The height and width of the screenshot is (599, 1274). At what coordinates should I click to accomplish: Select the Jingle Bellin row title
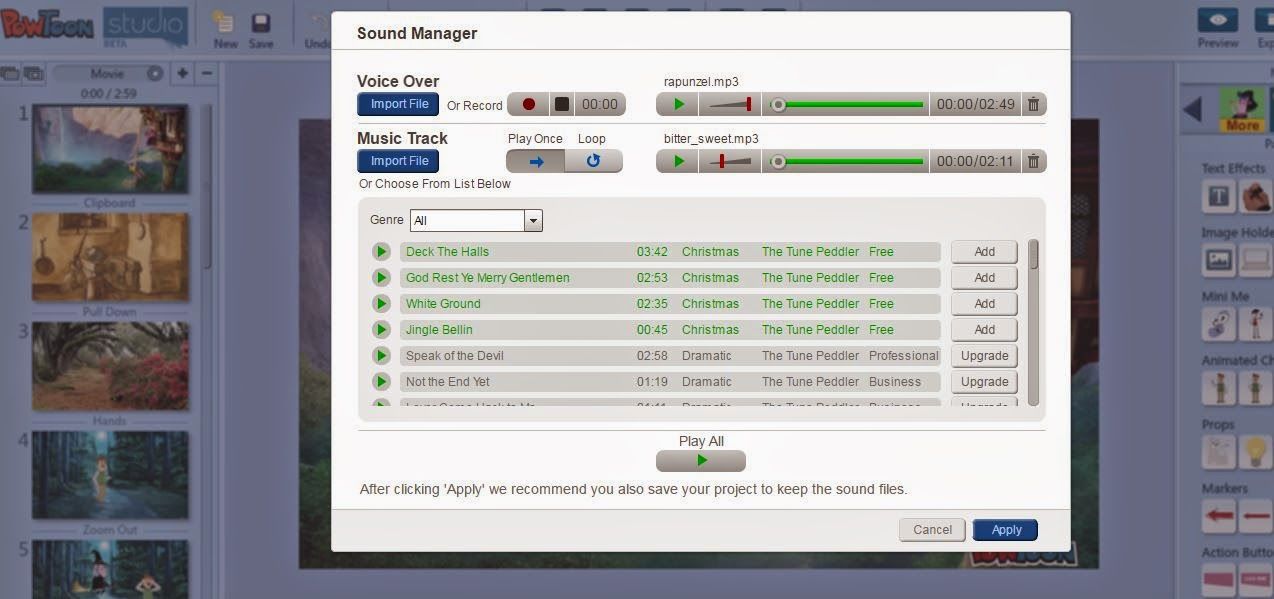point(439,330)
